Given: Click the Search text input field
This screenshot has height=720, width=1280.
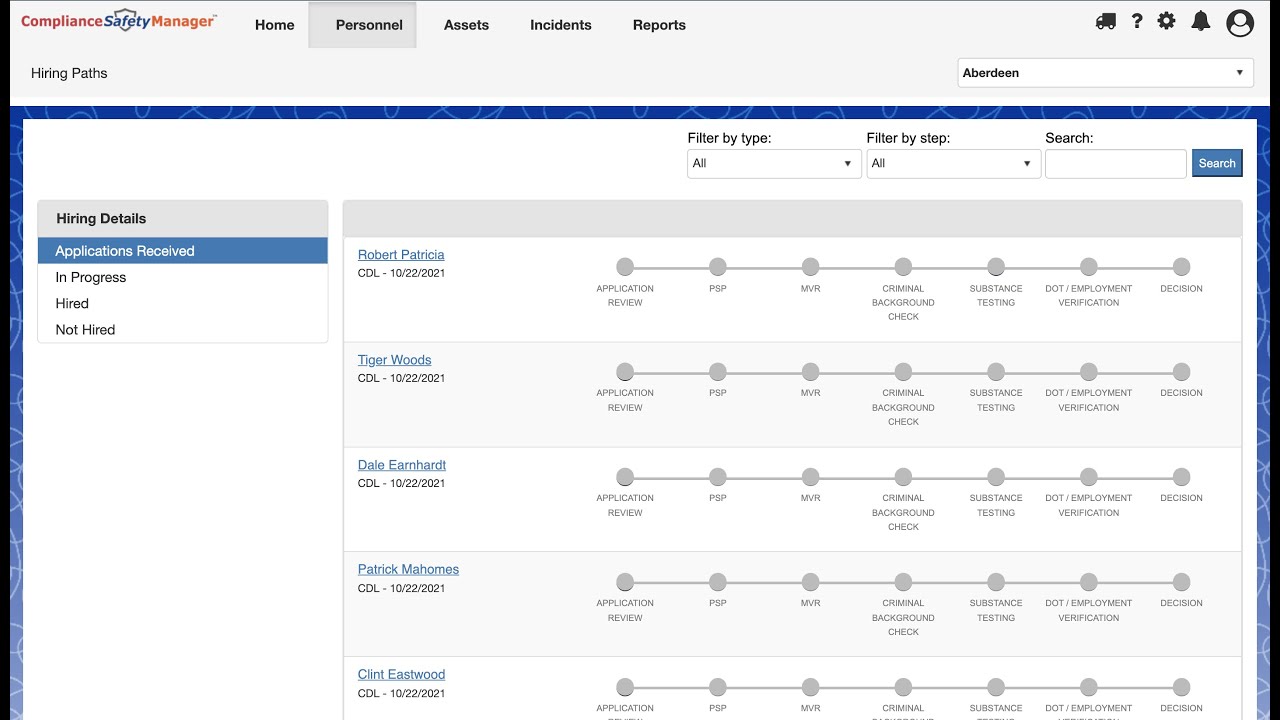Looking at the screenshot, I should click(1116, 163).
